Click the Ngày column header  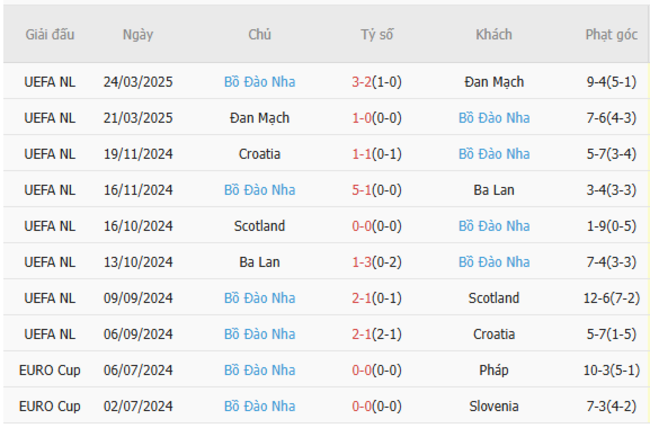tap(138, 34)
